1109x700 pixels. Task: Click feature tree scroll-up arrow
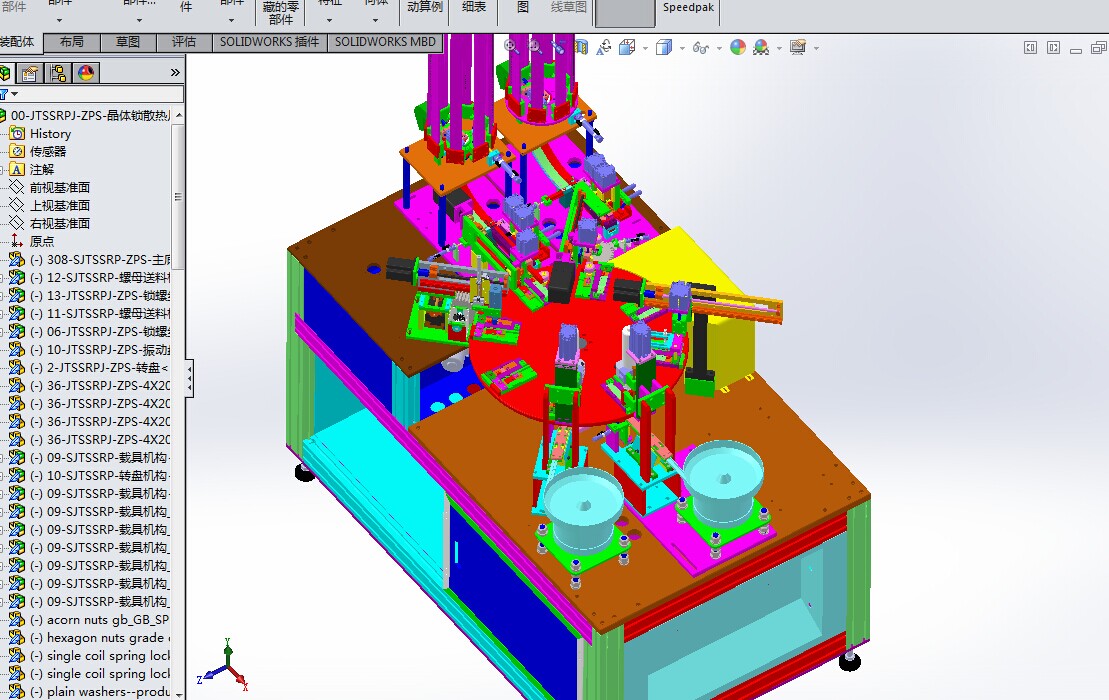tap(179, 115)
